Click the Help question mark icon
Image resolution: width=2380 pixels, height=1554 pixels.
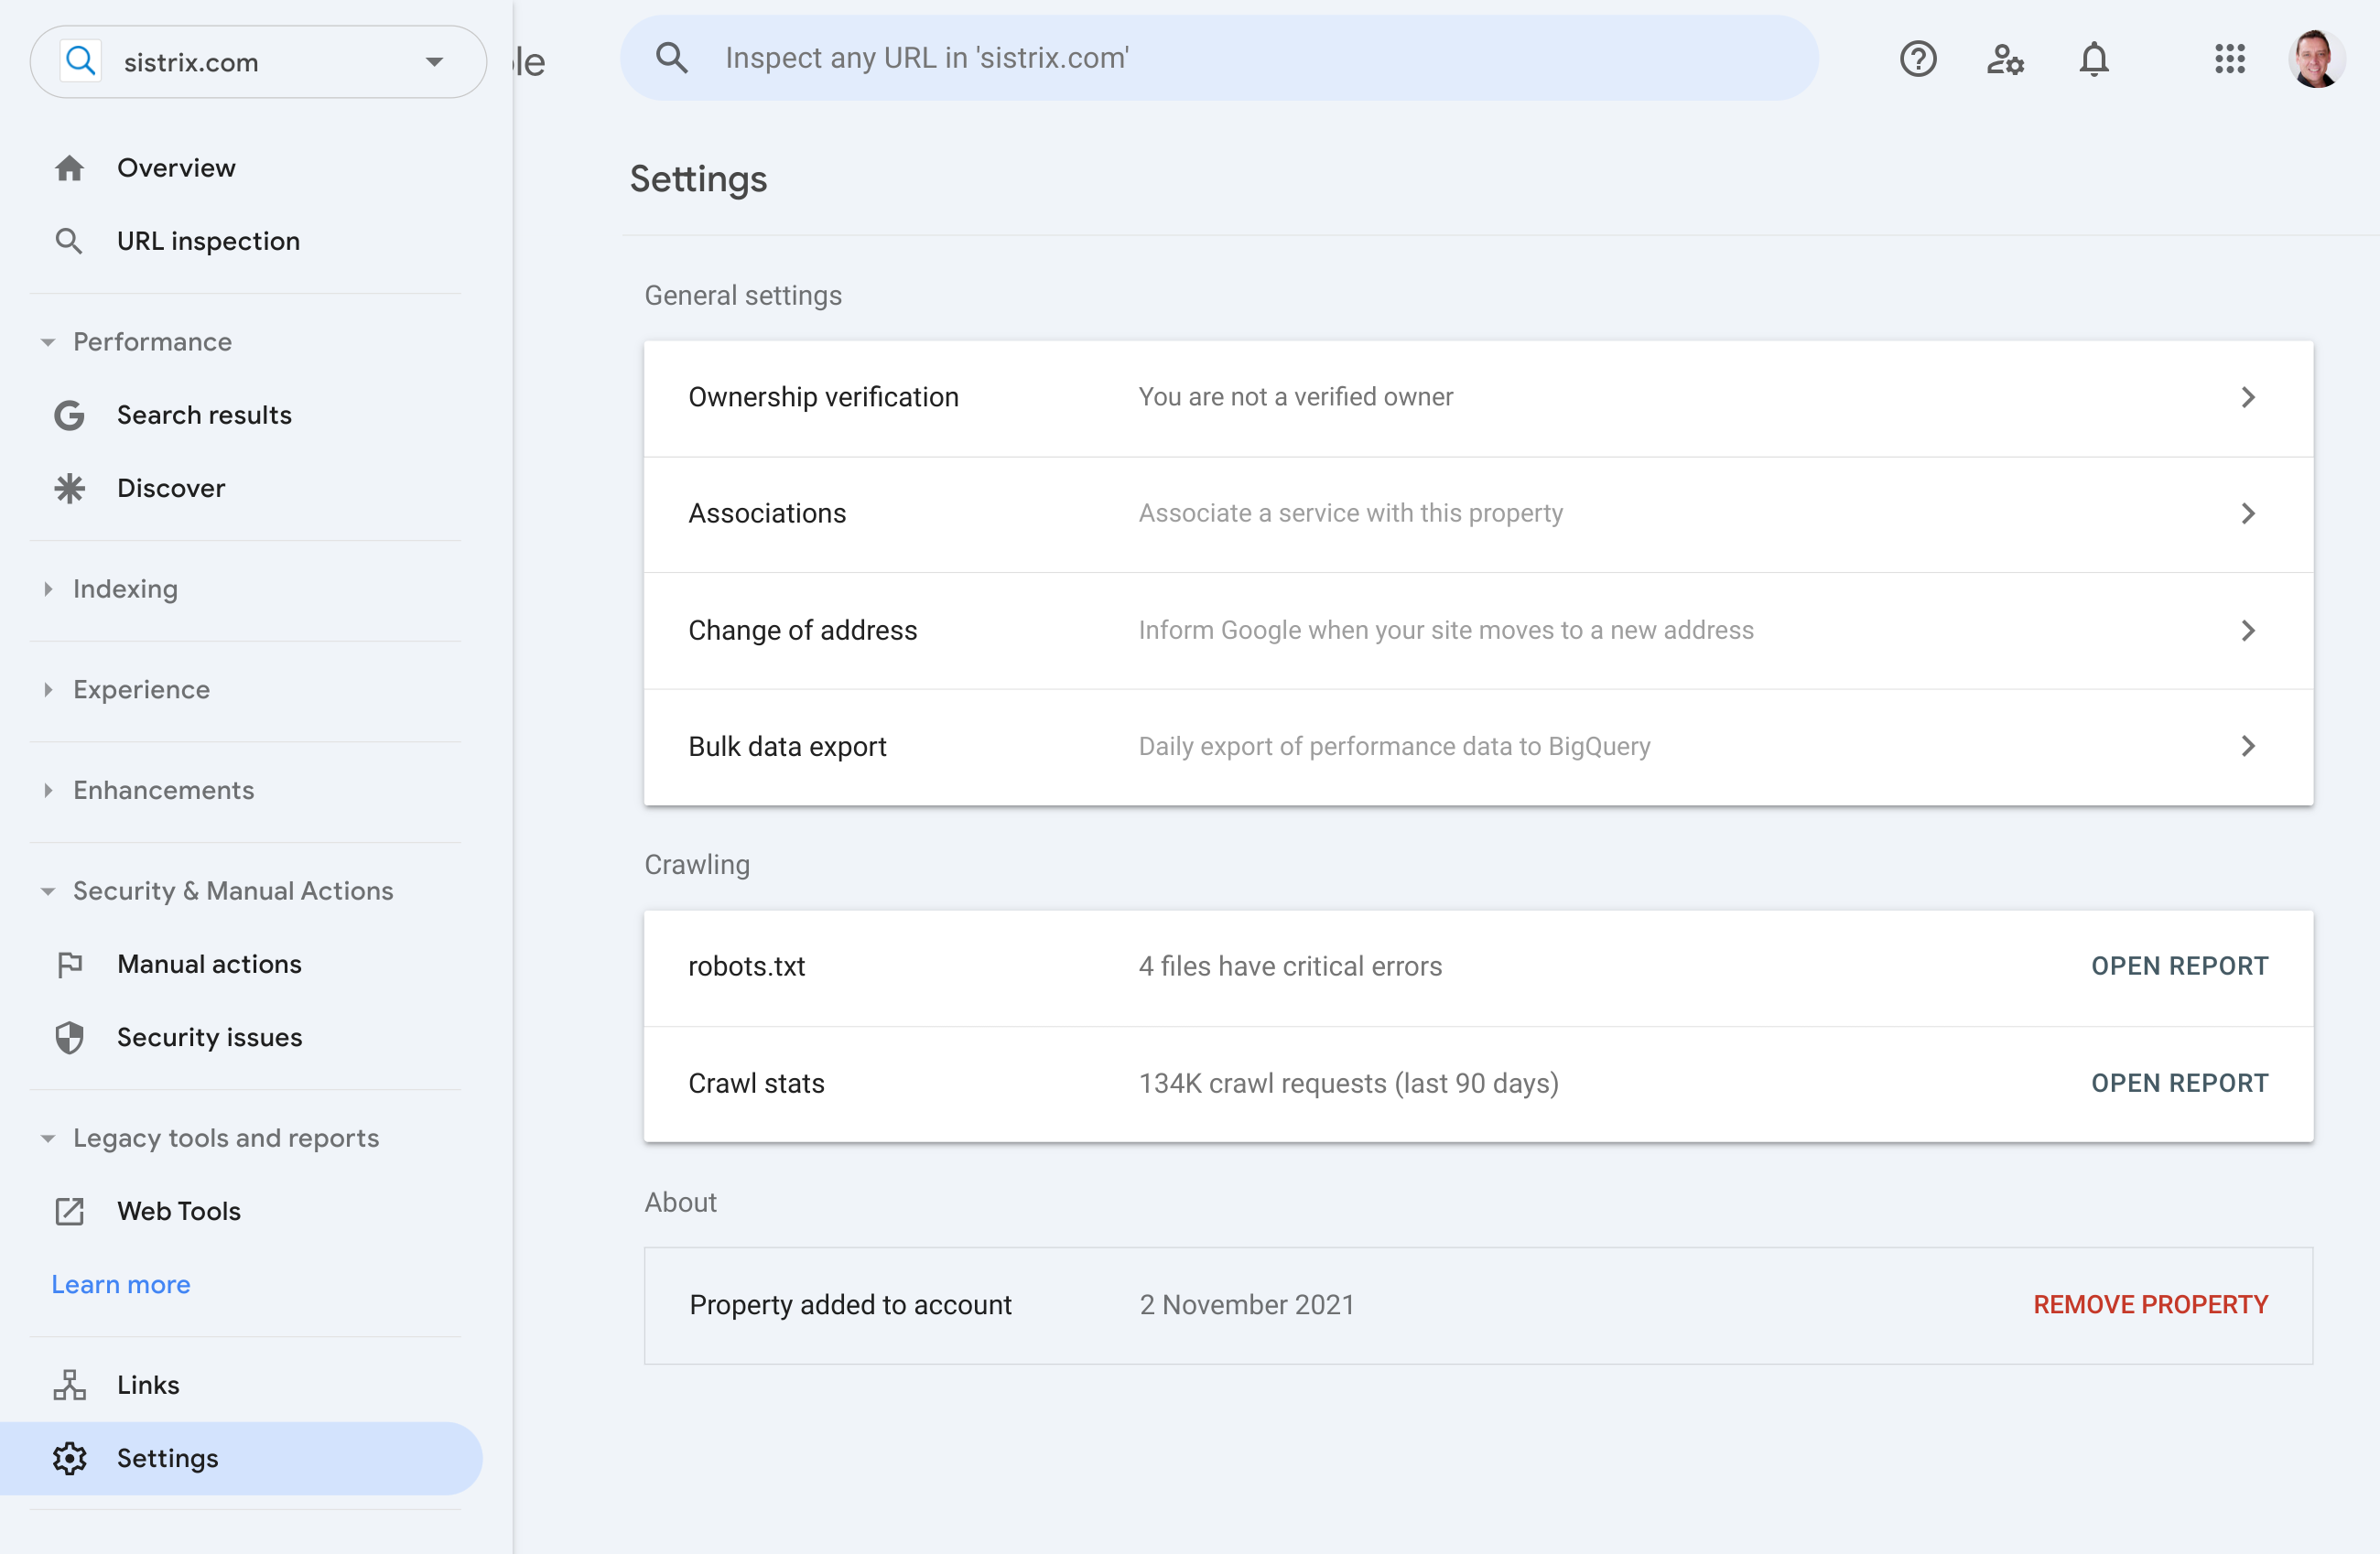[1917, 59]
